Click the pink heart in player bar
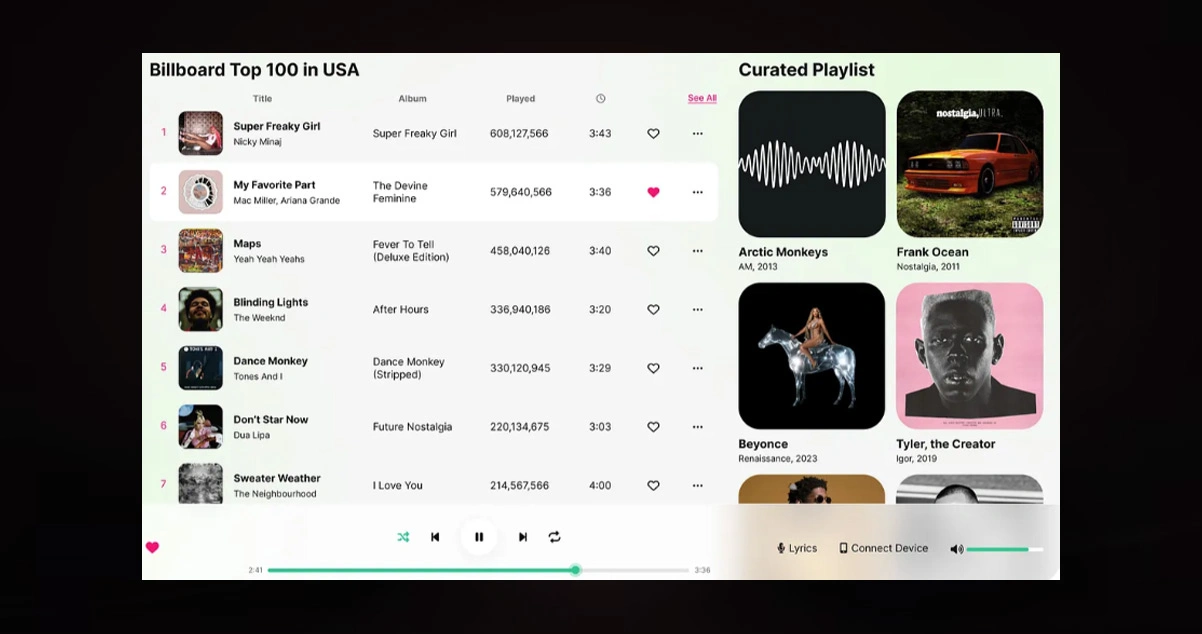 pyautogui.click(x=152, y=547)
